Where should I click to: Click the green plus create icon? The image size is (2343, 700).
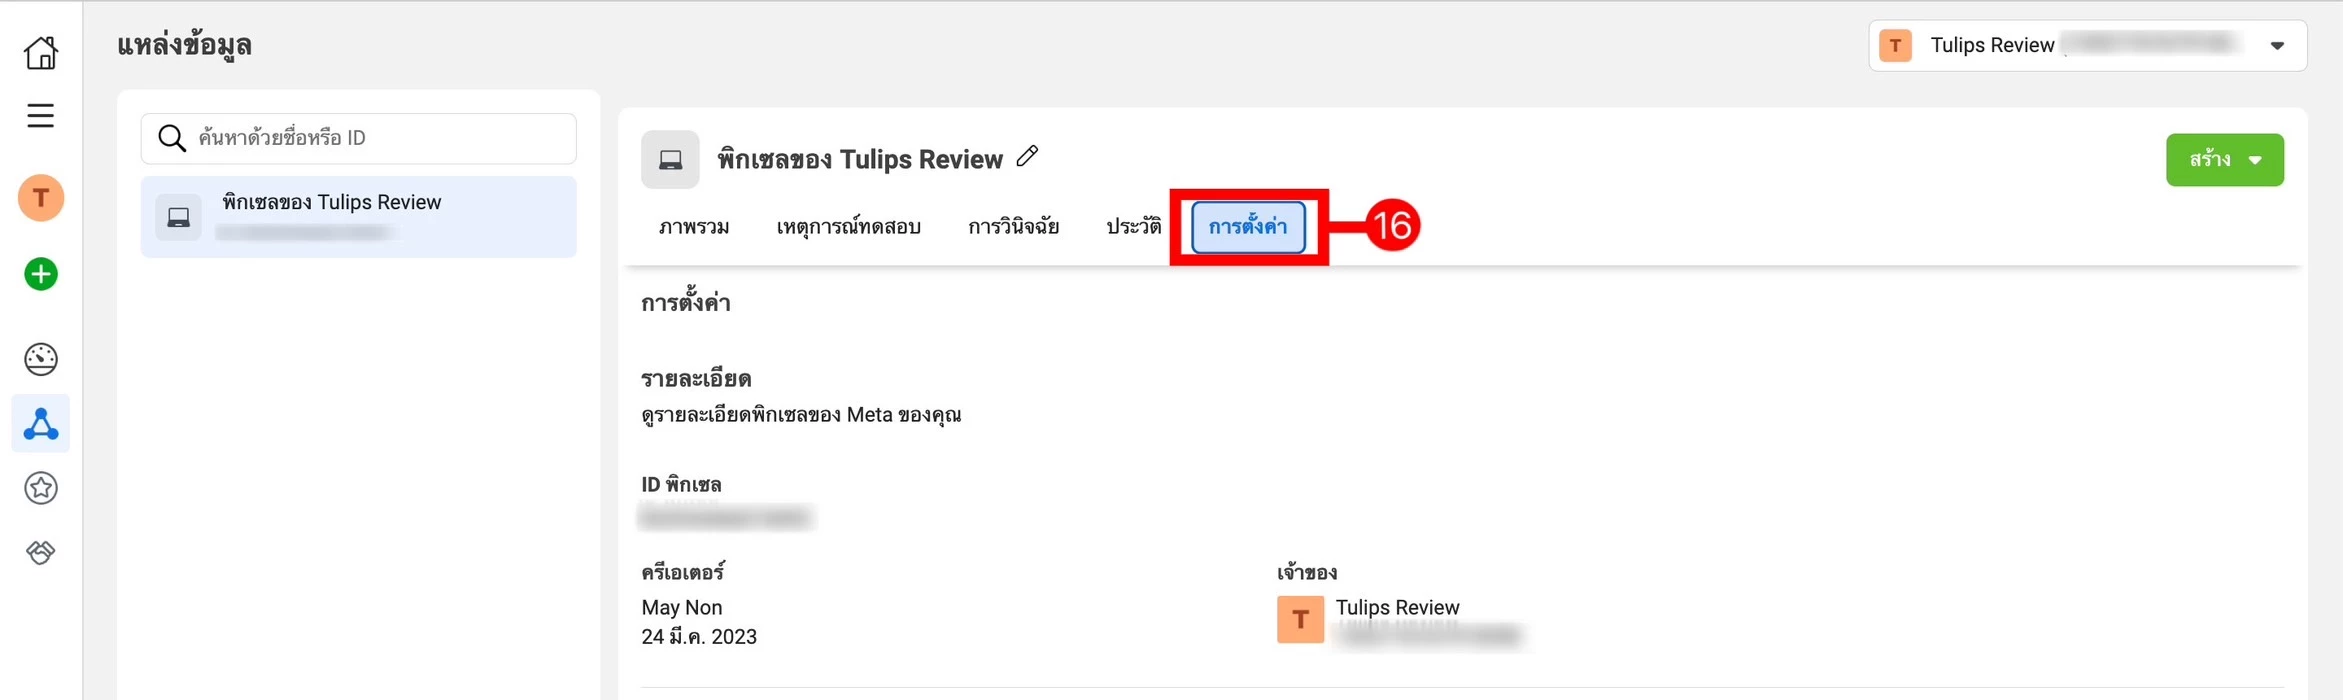pos(41,274)
